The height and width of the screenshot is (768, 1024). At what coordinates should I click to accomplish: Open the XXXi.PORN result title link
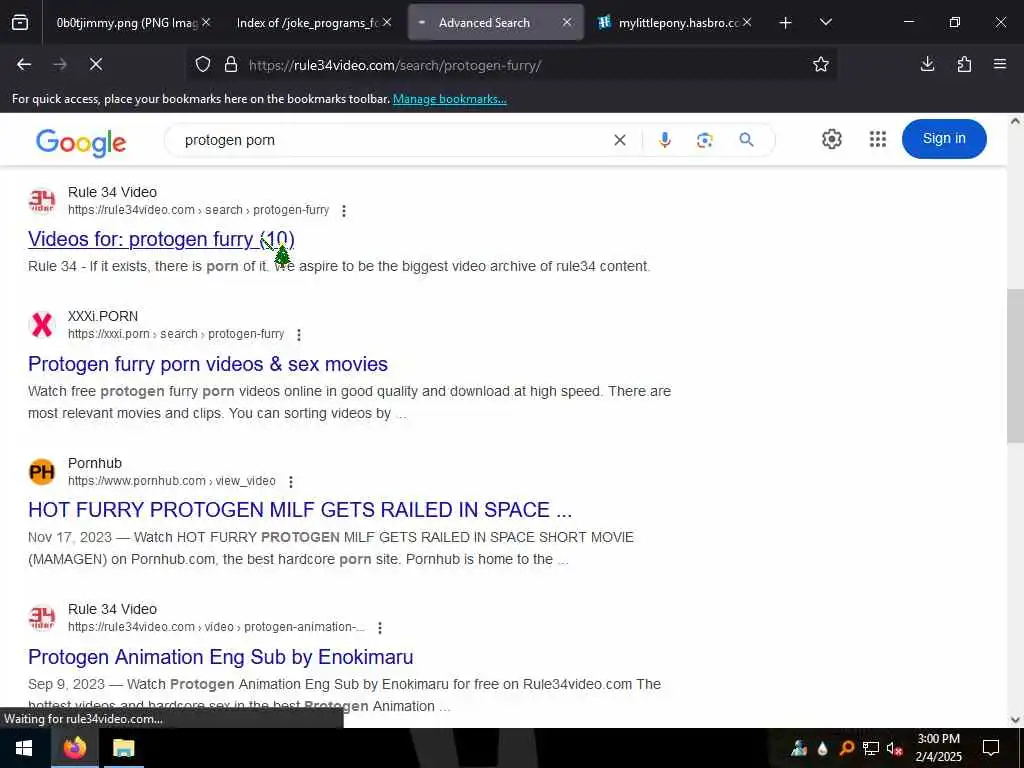(x=208, y=364)
